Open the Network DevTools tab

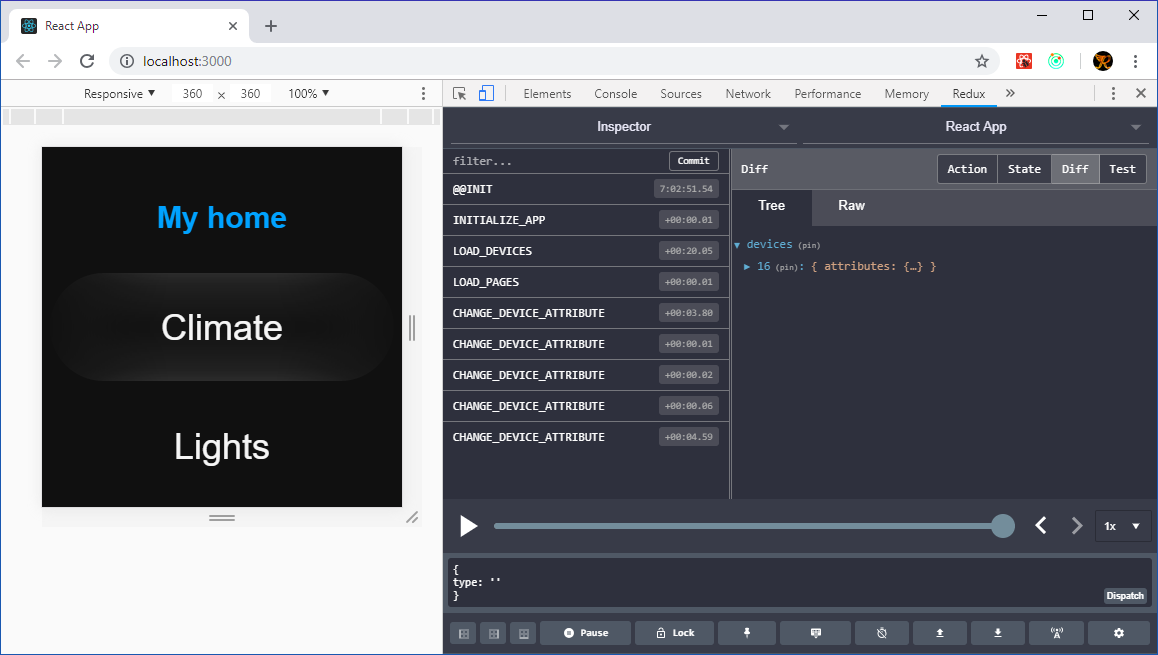(748, 94)
